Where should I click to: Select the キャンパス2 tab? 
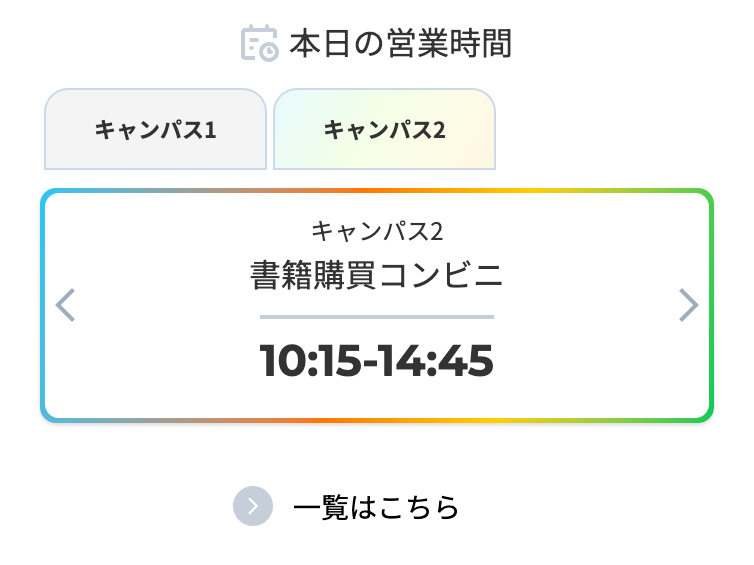384,129
